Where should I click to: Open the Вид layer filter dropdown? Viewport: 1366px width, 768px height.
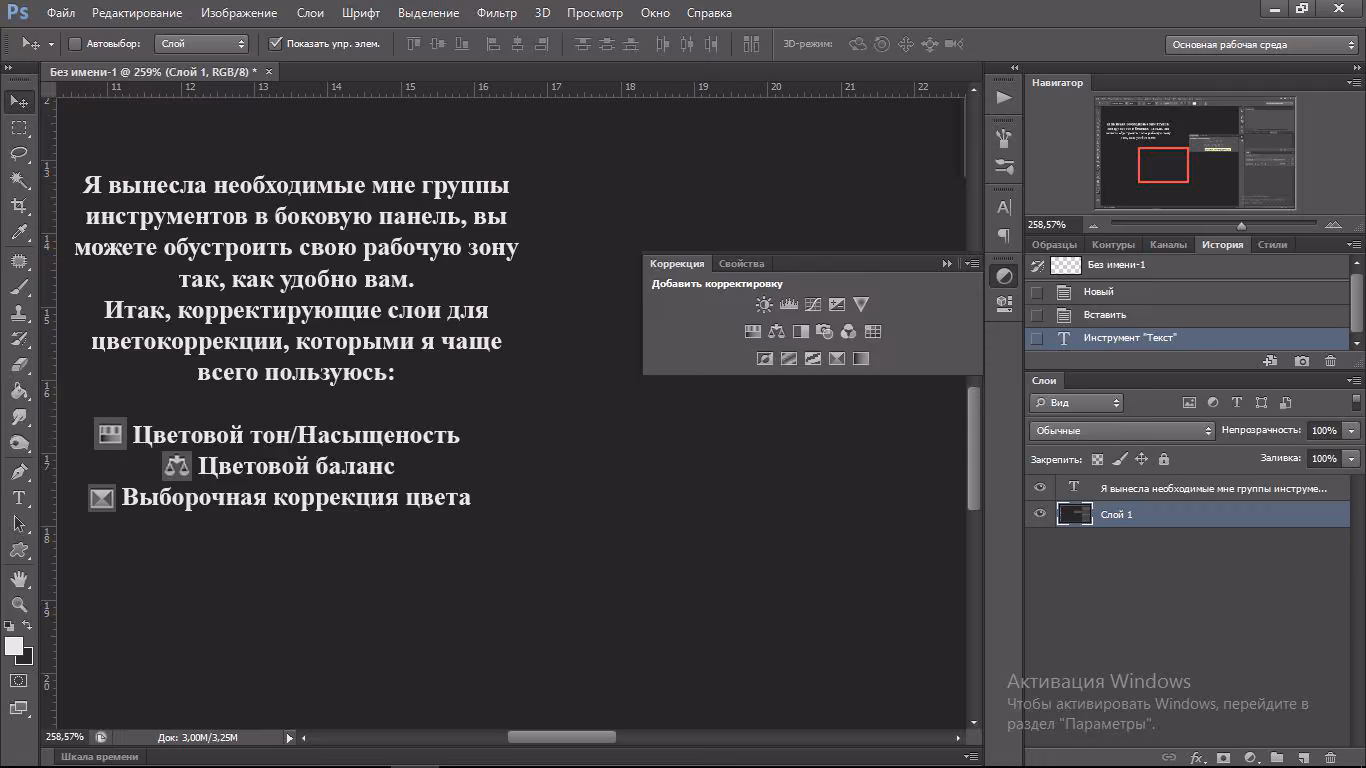(1076, 403)
